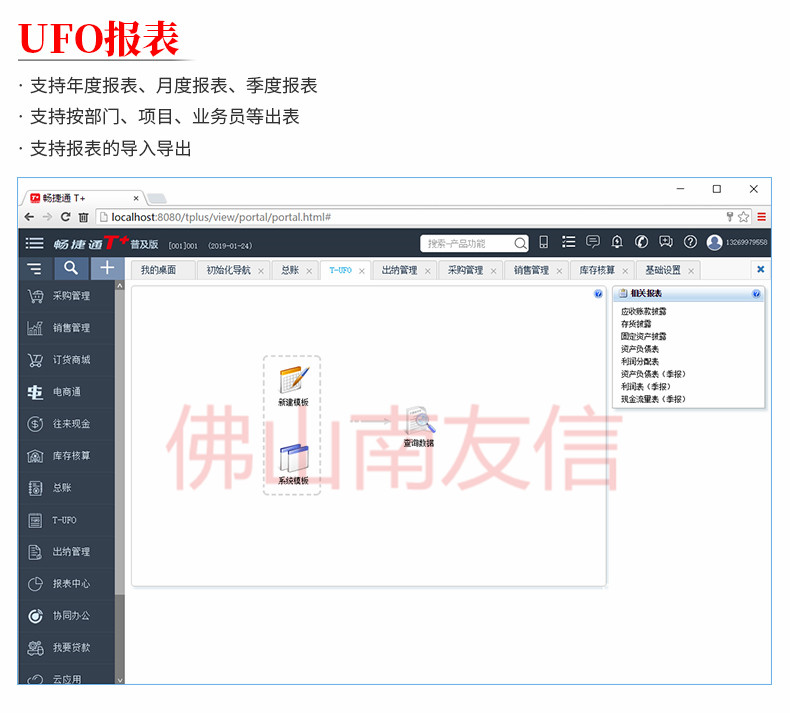
Task: Close the 基础设置 tab
Action: coord(691,271)
